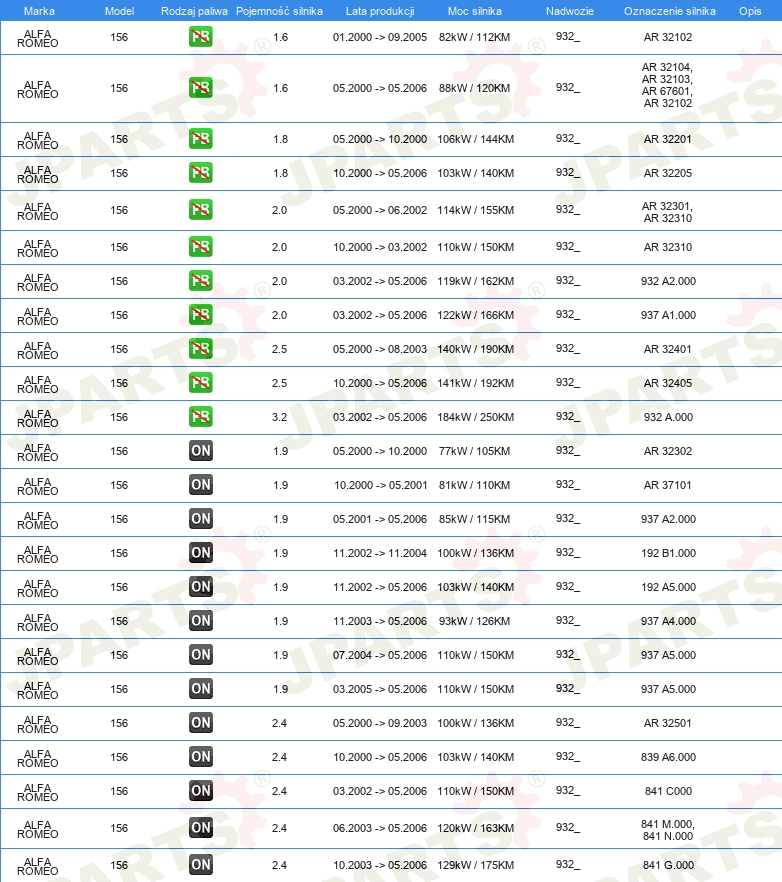Click the ON diesel icon in the 841 C000 row
782x882 pixels.
pyautogui.click(x=201, y=791)
